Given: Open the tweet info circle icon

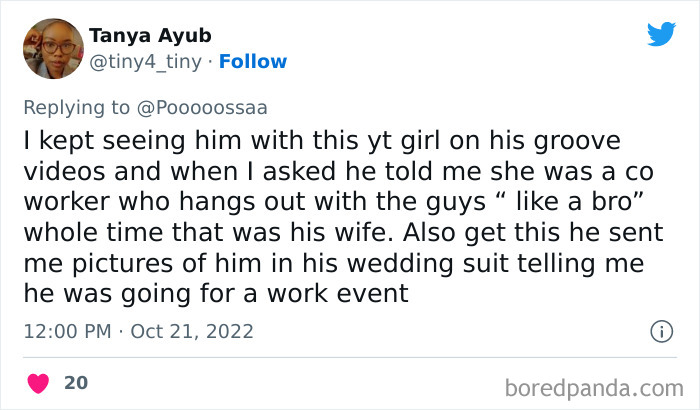Looking at the screenshot, I should 660,330.
